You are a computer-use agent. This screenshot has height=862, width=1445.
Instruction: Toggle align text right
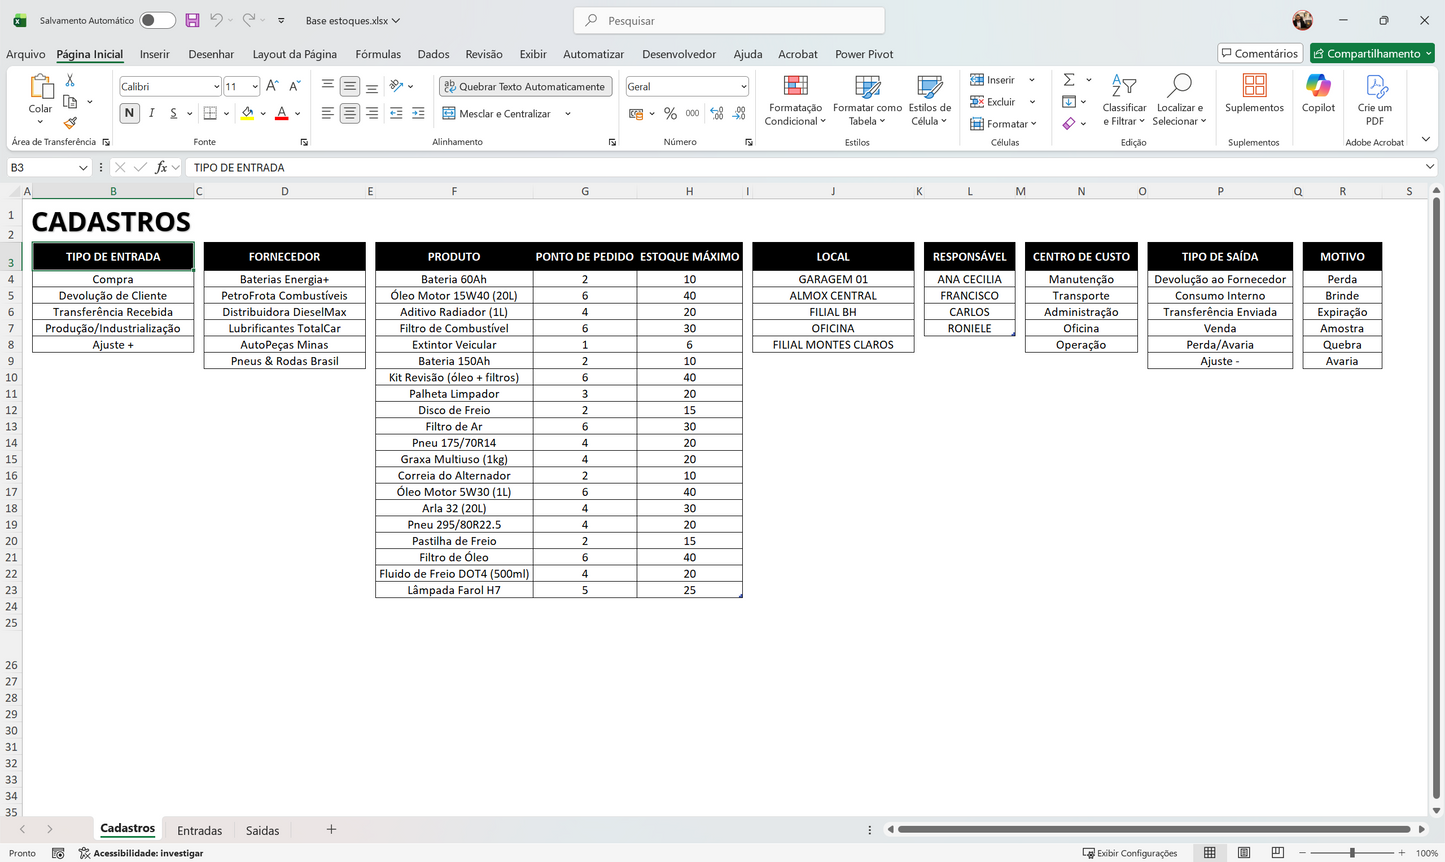pos(372,114)
